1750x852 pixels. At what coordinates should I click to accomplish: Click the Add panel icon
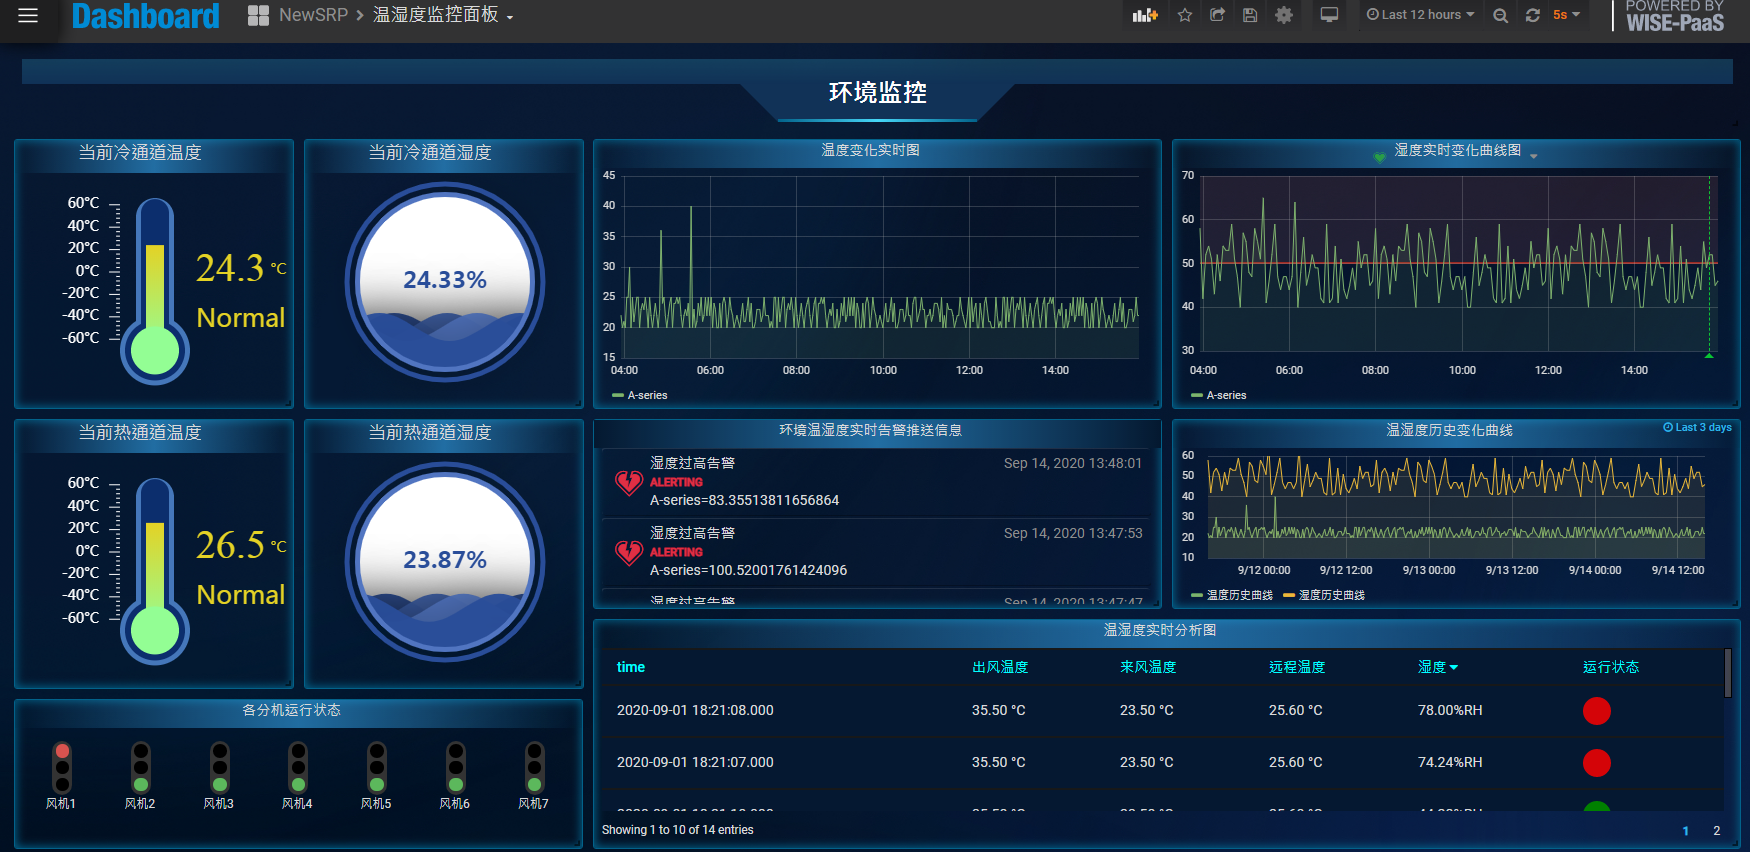(x=1144, y=15)
